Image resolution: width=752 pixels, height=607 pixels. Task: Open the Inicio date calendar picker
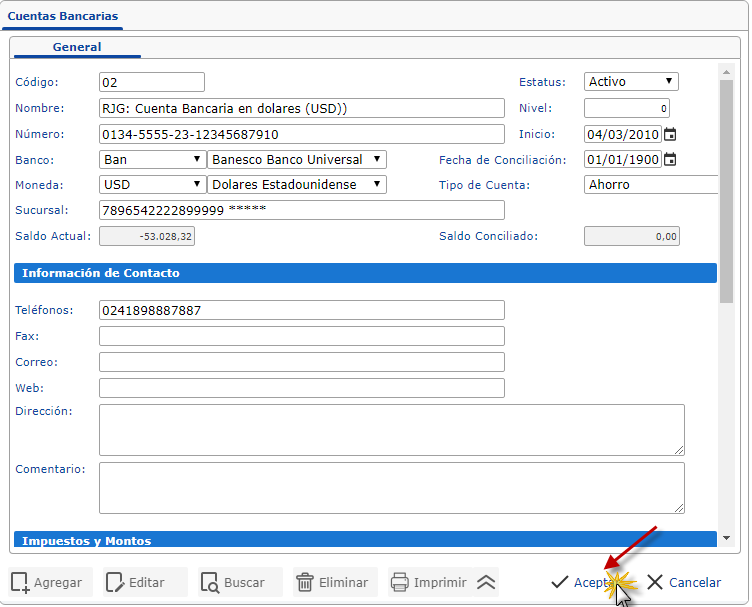671,134
